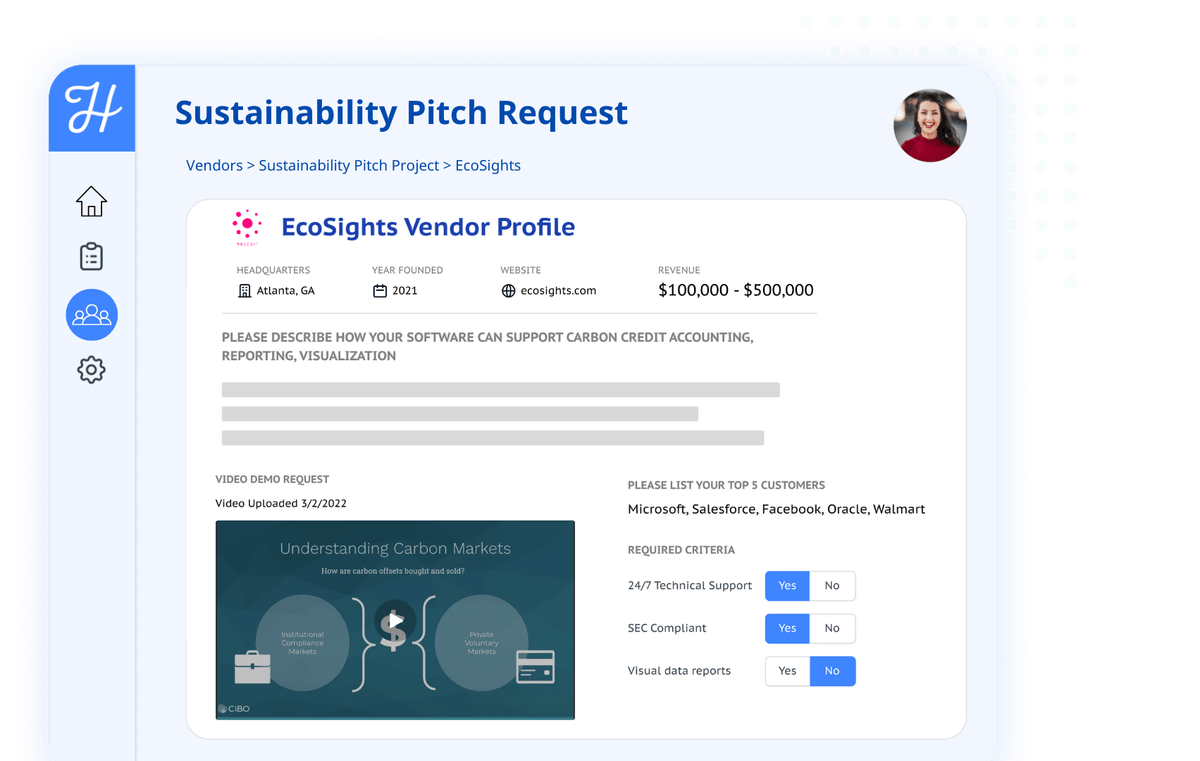Screen dimensions: 1200x761
Task: Click the EcoSights dotted logo icon
Action: pyautogui.click(x=246, y=226)
